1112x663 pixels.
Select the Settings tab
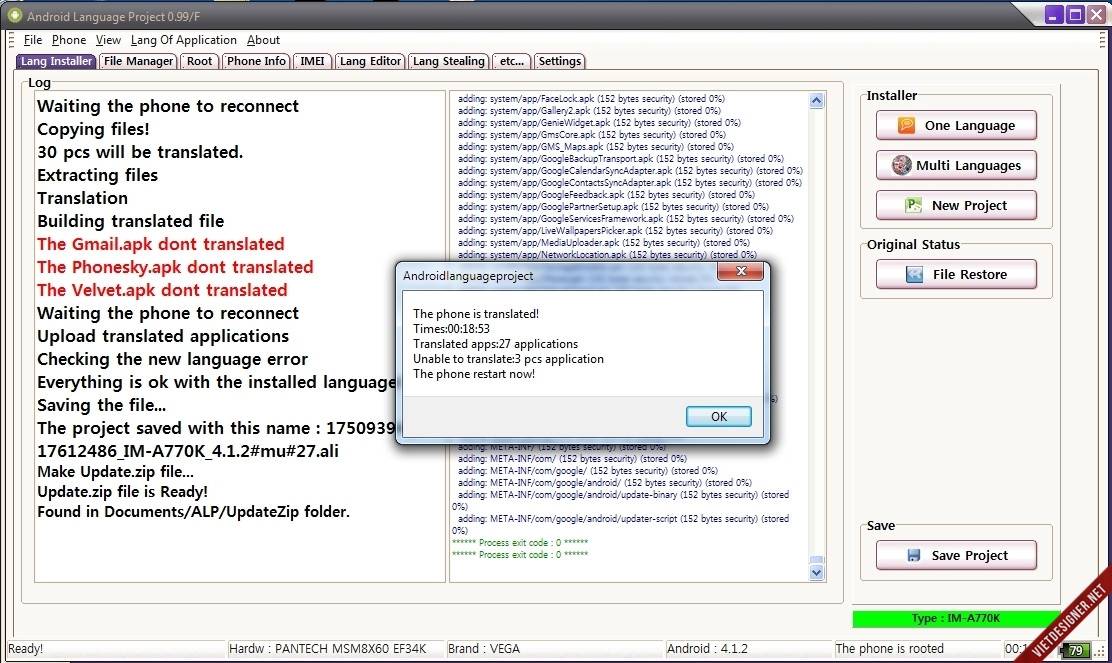click(560, 61)
